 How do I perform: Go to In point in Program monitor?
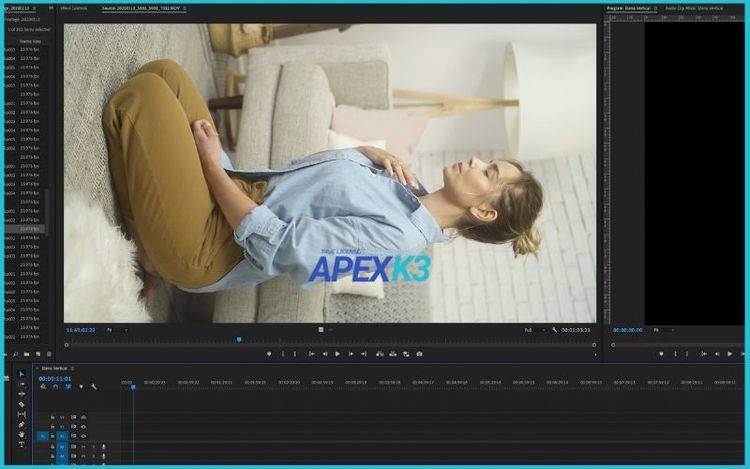tap(704, 354)
